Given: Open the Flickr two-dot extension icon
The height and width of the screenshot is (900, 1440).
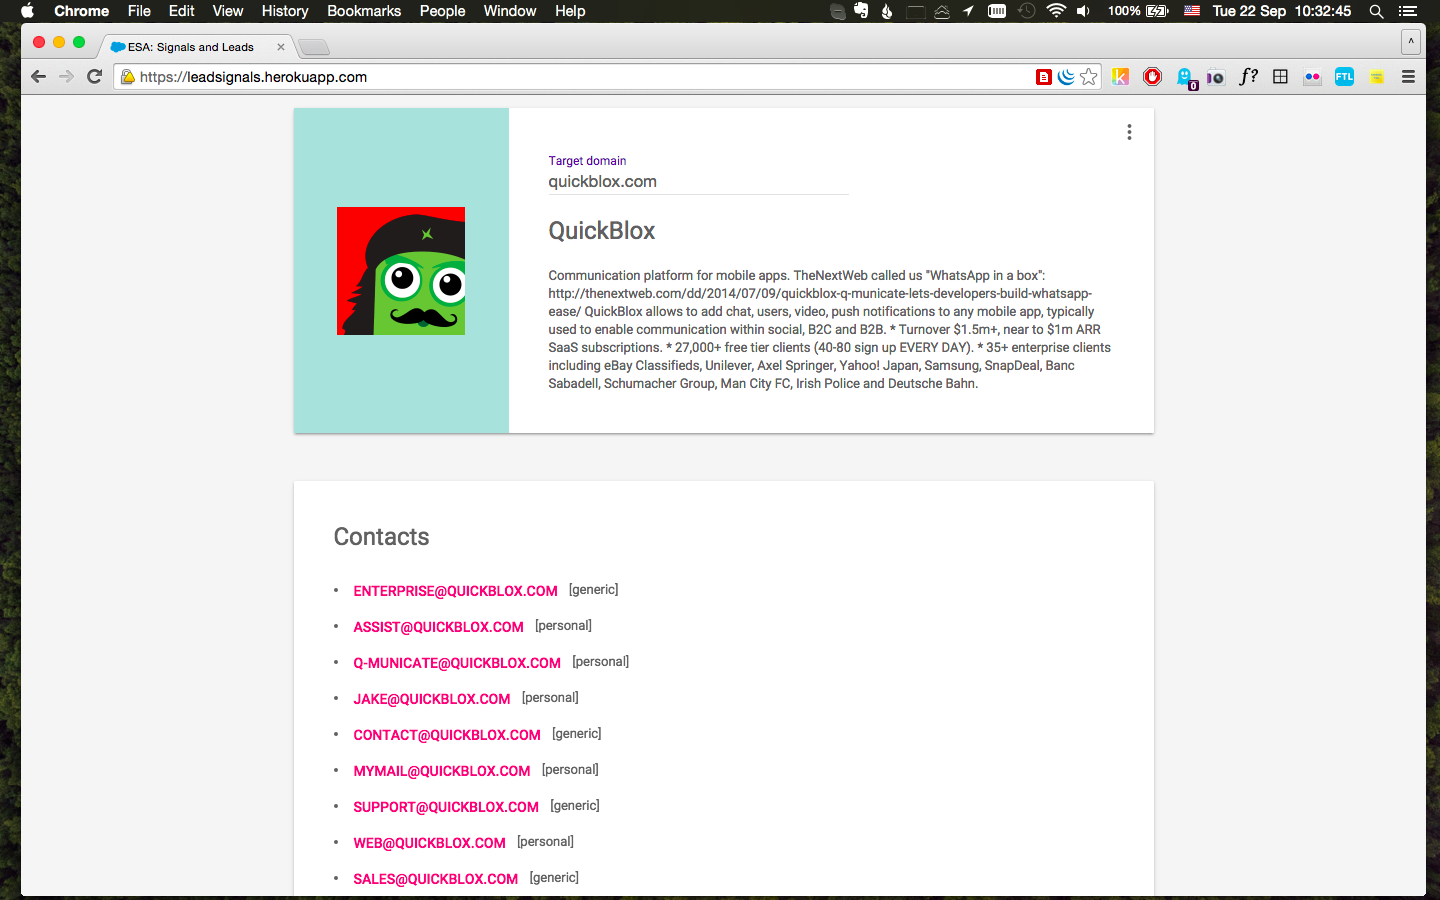Looking at the screenshot, I should click(x=1312, y=77).
